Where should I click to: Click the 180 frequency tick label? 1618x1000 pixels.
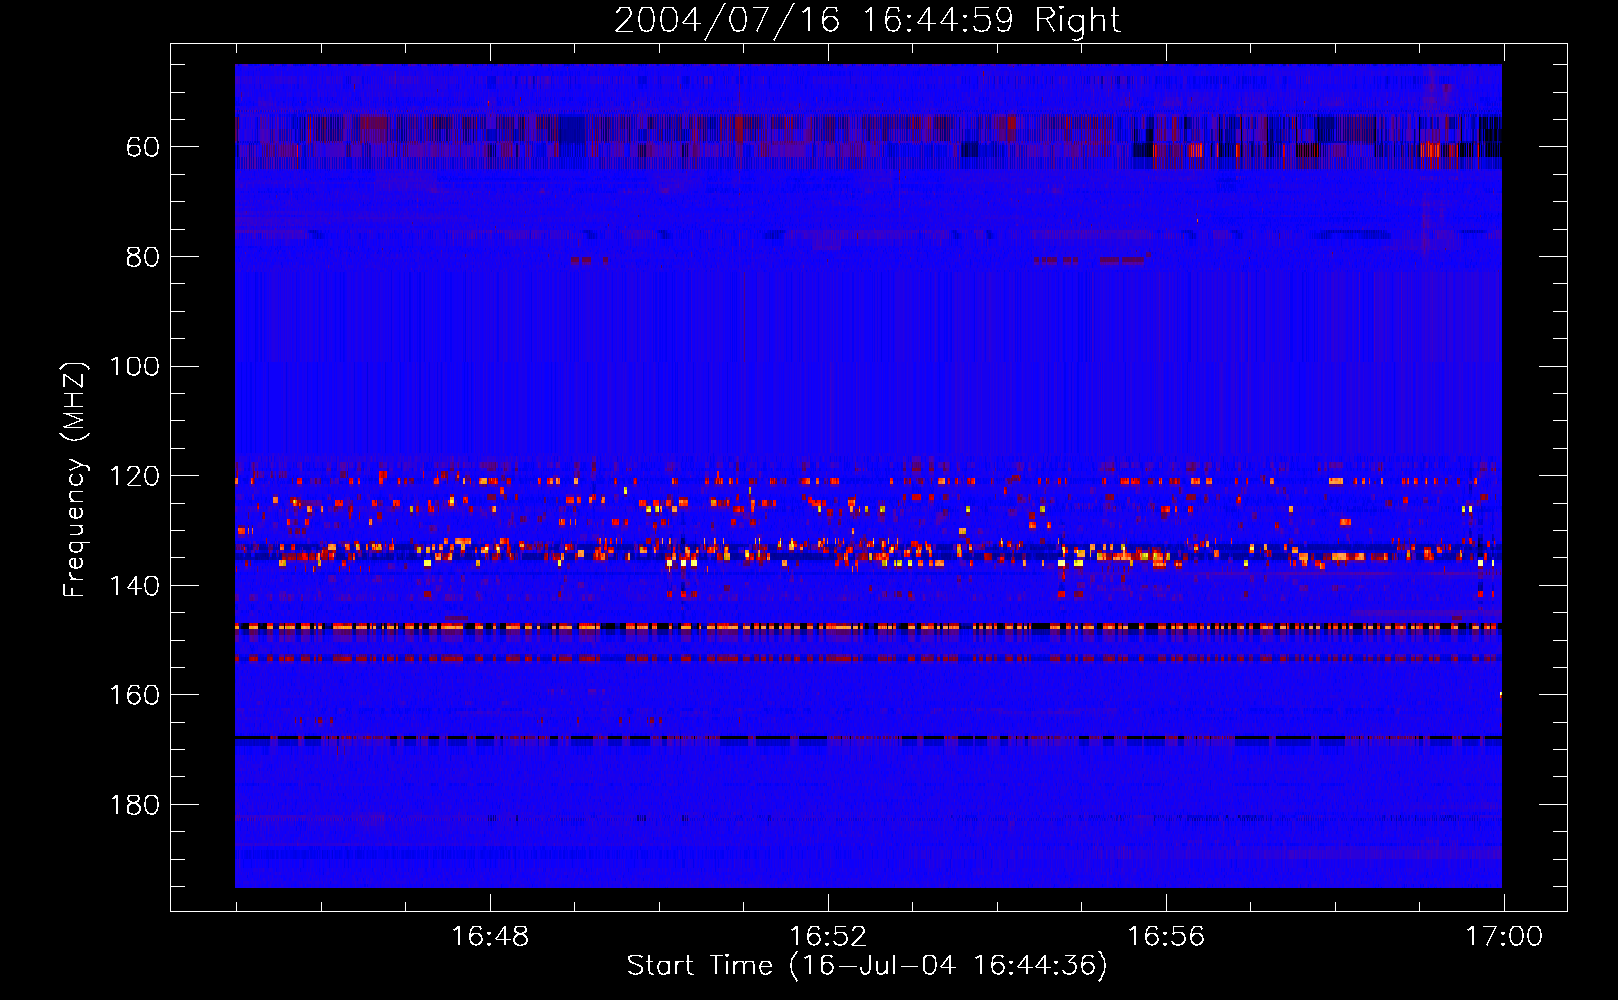[x=134, y=805]
